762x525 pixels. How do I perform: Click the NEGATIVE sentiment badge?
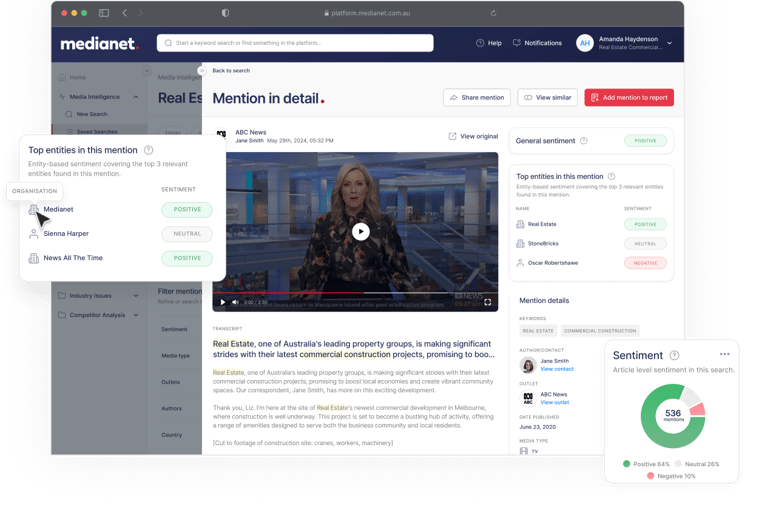click(x=645, y=263)
